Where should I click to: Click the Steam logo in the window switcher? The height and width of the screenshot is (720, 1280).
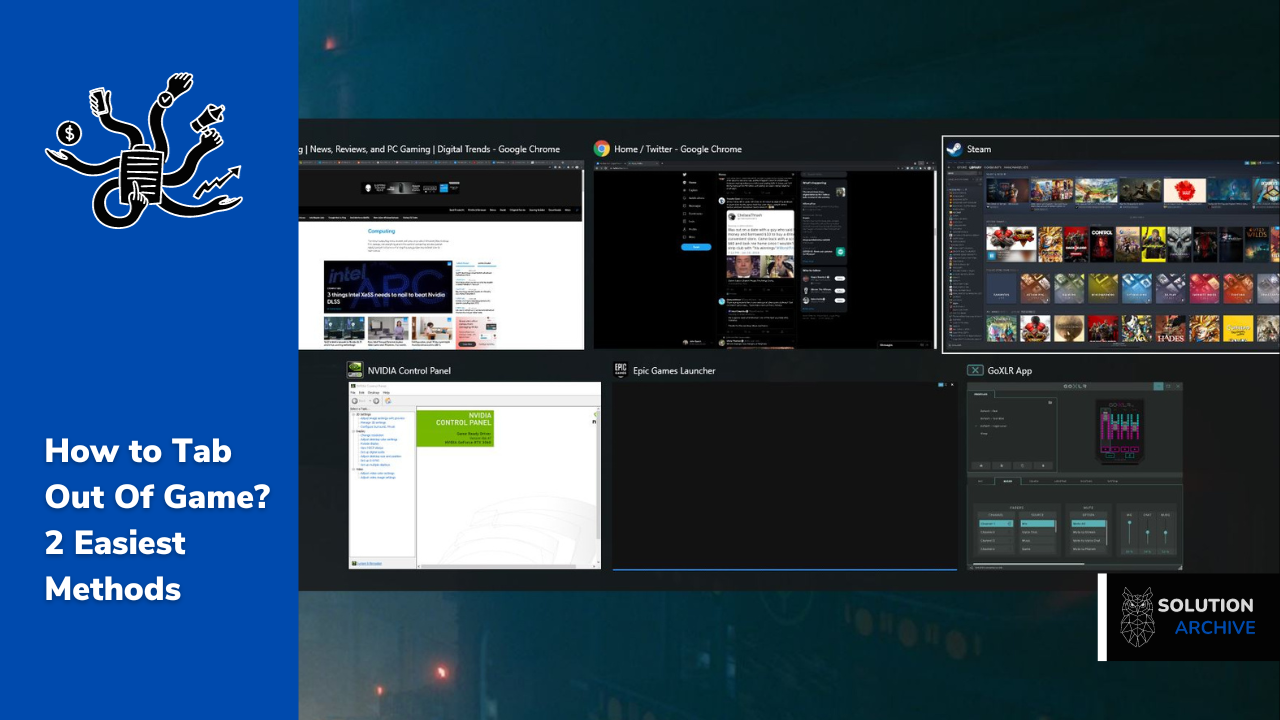tap(953, 149)
